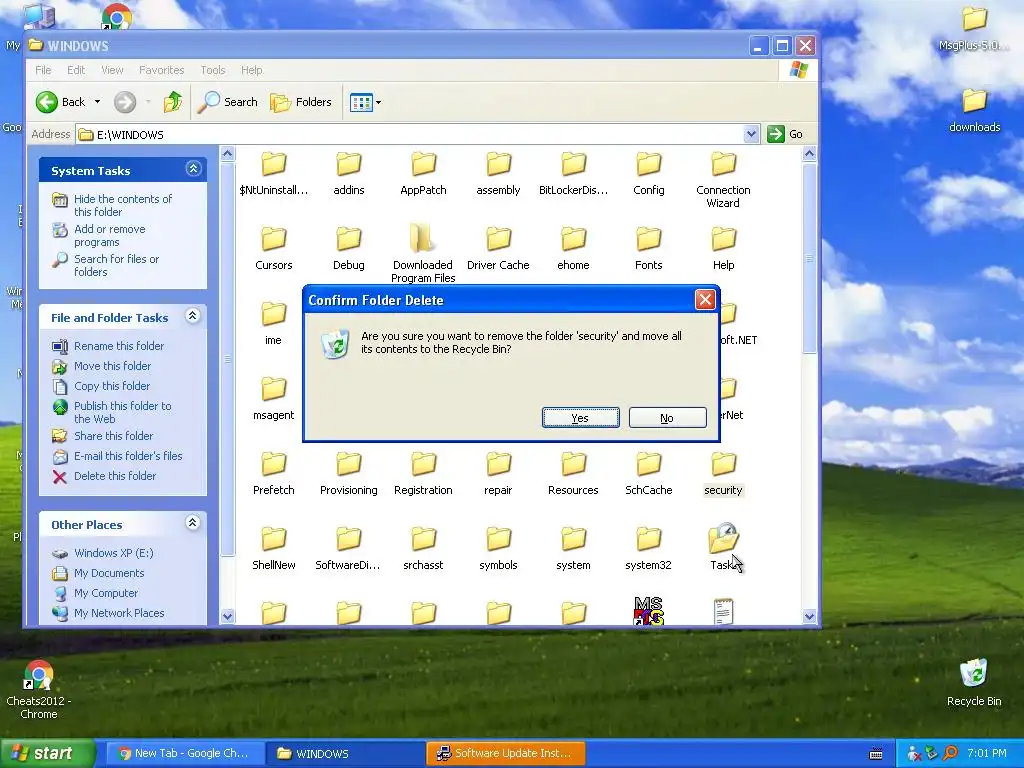1024x768 pixels.
Task: Confirm deletion with the Yes button
Action: [580, 418]
